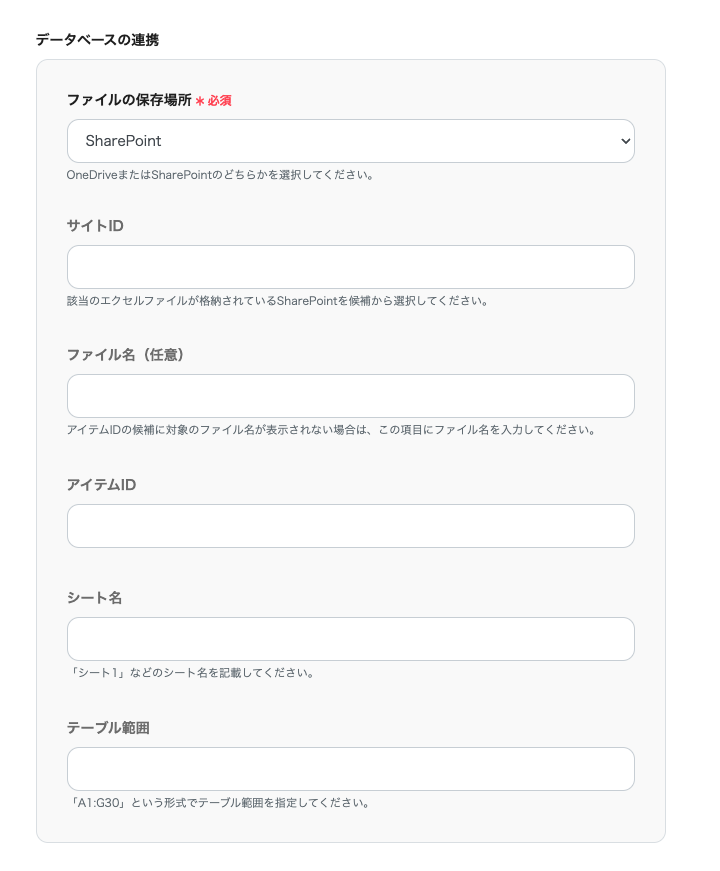The height and width of the screenshot is (871, 720).
Task: Click the ファイル名（任意） label
Action: (x=125, y=355)
